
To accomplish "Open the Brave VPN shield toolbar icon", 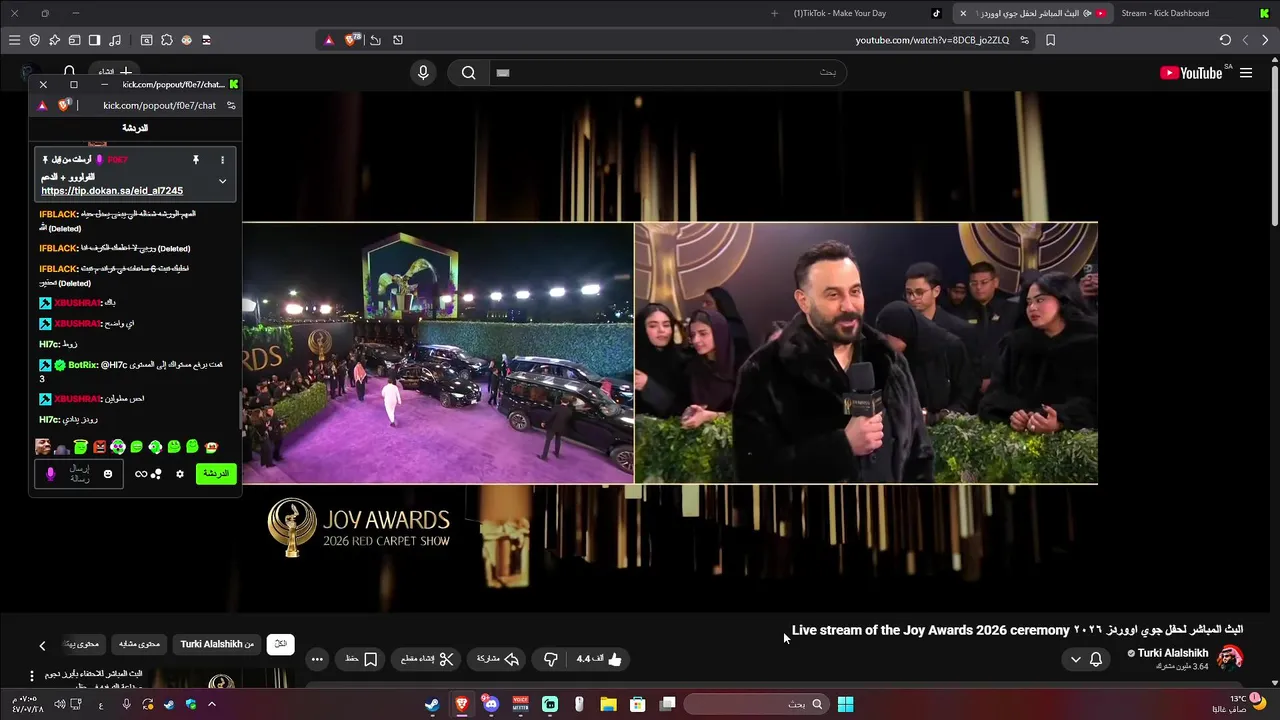I will coord(34,40).
